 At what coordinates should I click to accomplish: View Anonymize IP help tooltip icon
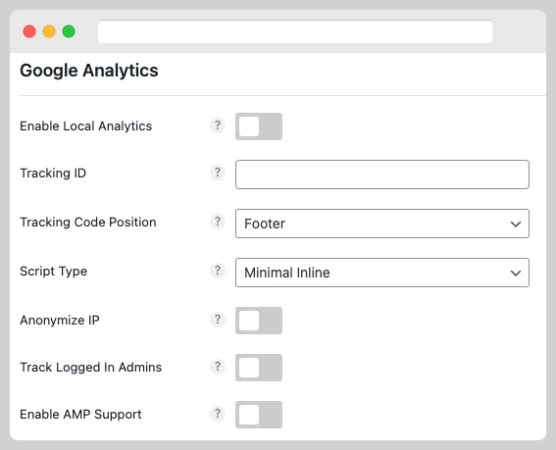218,320
